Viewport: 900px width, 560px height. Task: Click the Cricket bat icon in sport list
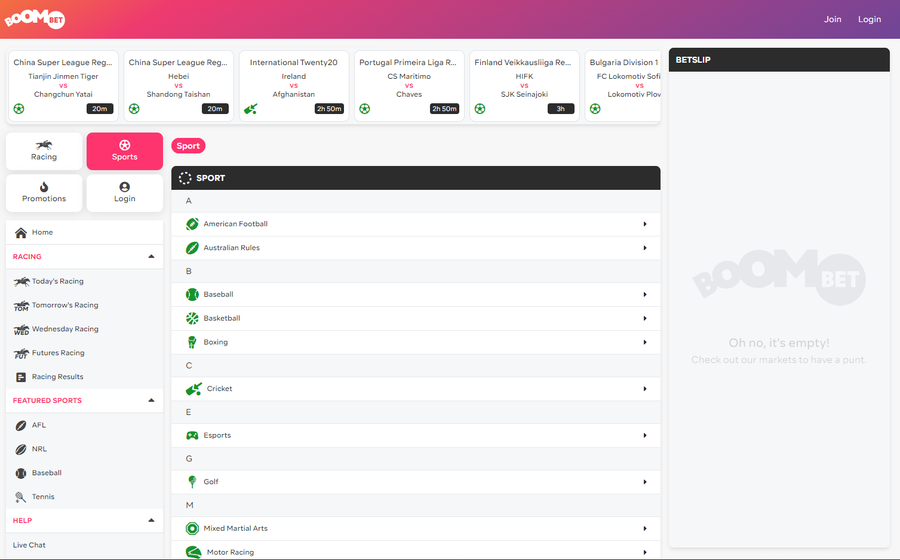click(194, 389)
